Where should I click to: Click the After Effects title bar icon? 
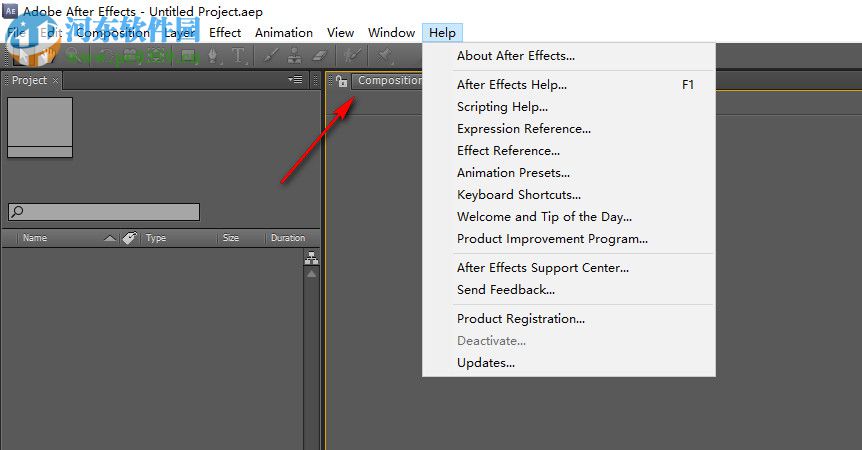pyautogui.click(x=10, y=10)
